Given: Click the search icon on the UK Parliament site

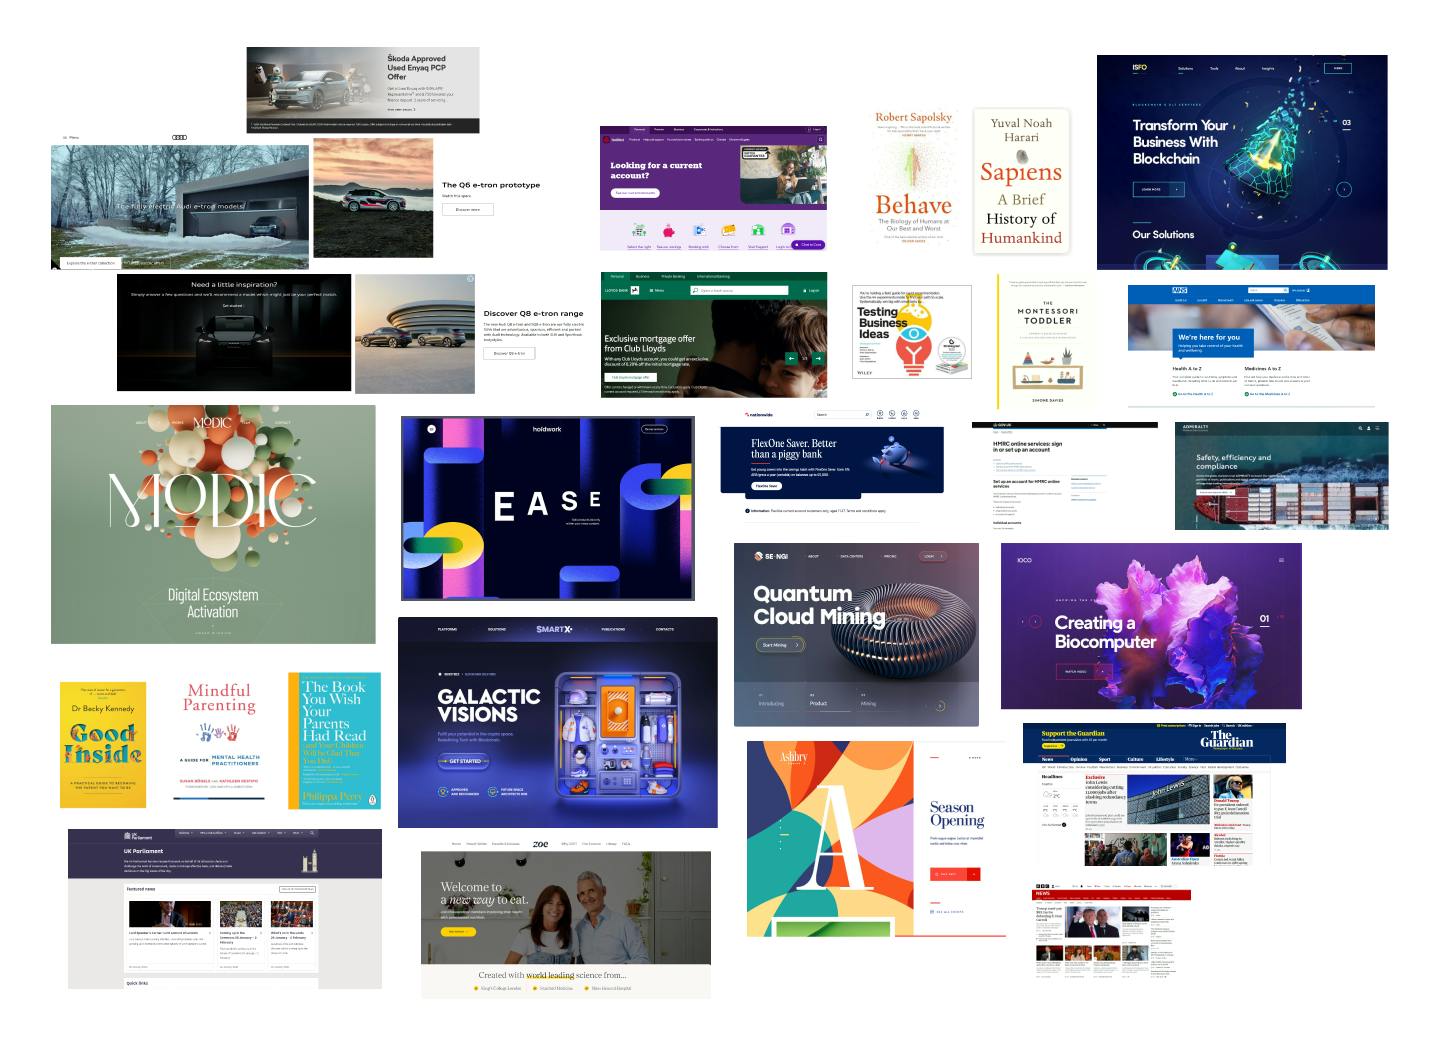Looking at the screenshot, I should coord(312,833).
